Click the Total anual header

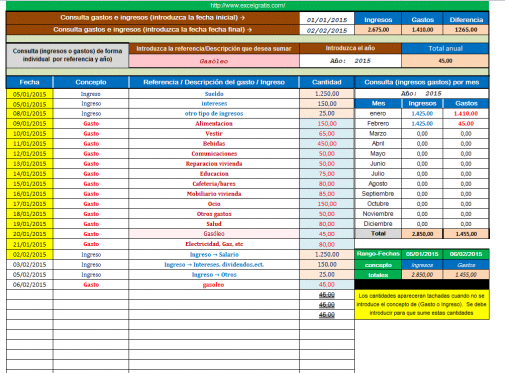(445, 49)
